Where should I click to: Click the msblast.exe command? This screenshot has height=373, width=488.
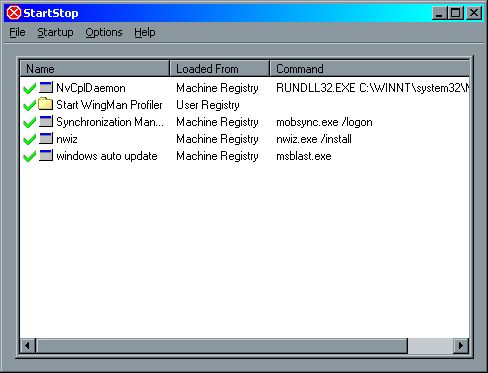(304, 156)
